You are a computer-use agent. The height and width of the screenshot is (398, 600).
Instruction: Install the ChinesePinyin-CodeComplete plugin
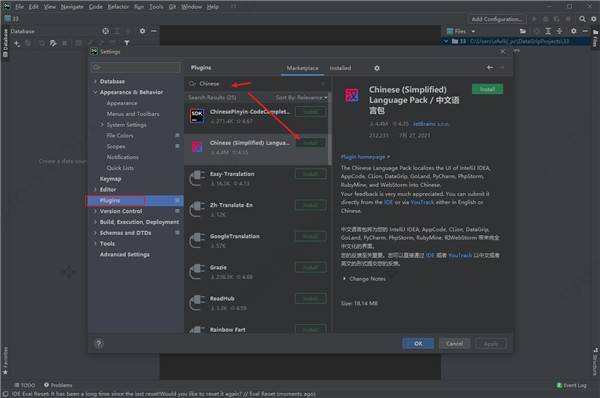coord(310,112)
